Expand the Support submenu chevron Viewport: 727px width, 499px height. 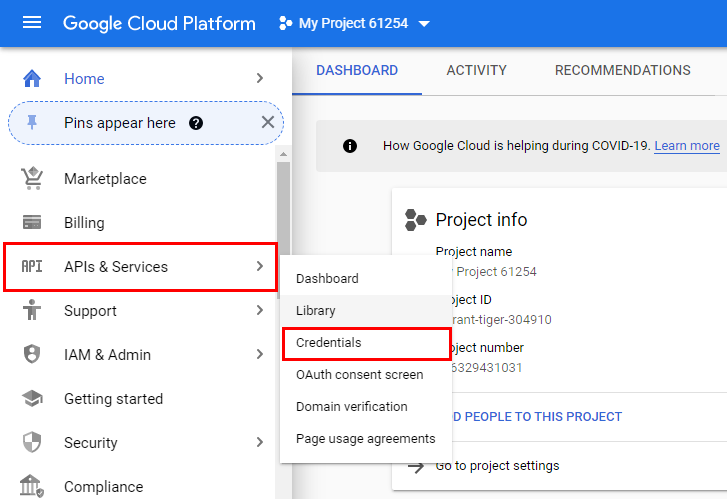pyautogui.click(x=260, y=310)
